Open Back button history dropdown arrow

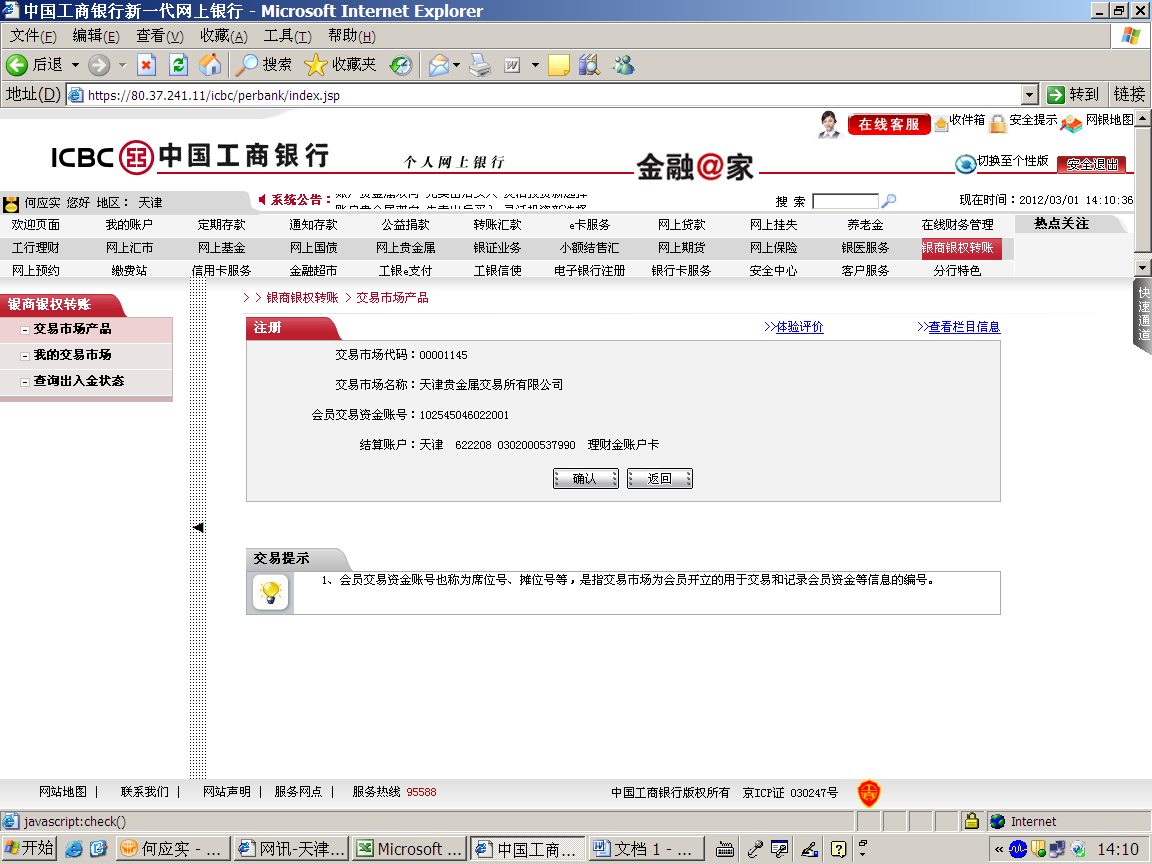click(x=75, y=65)
